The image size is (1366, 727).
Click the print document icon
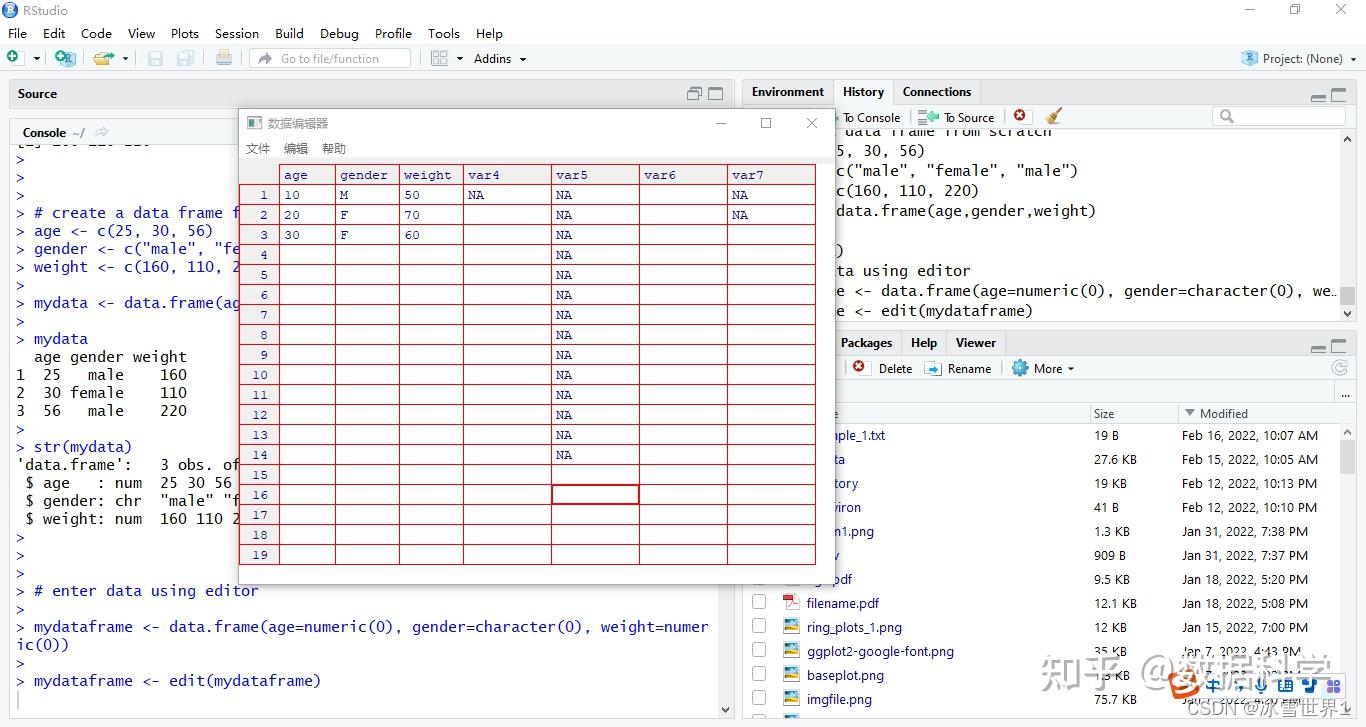coord(224,59)
